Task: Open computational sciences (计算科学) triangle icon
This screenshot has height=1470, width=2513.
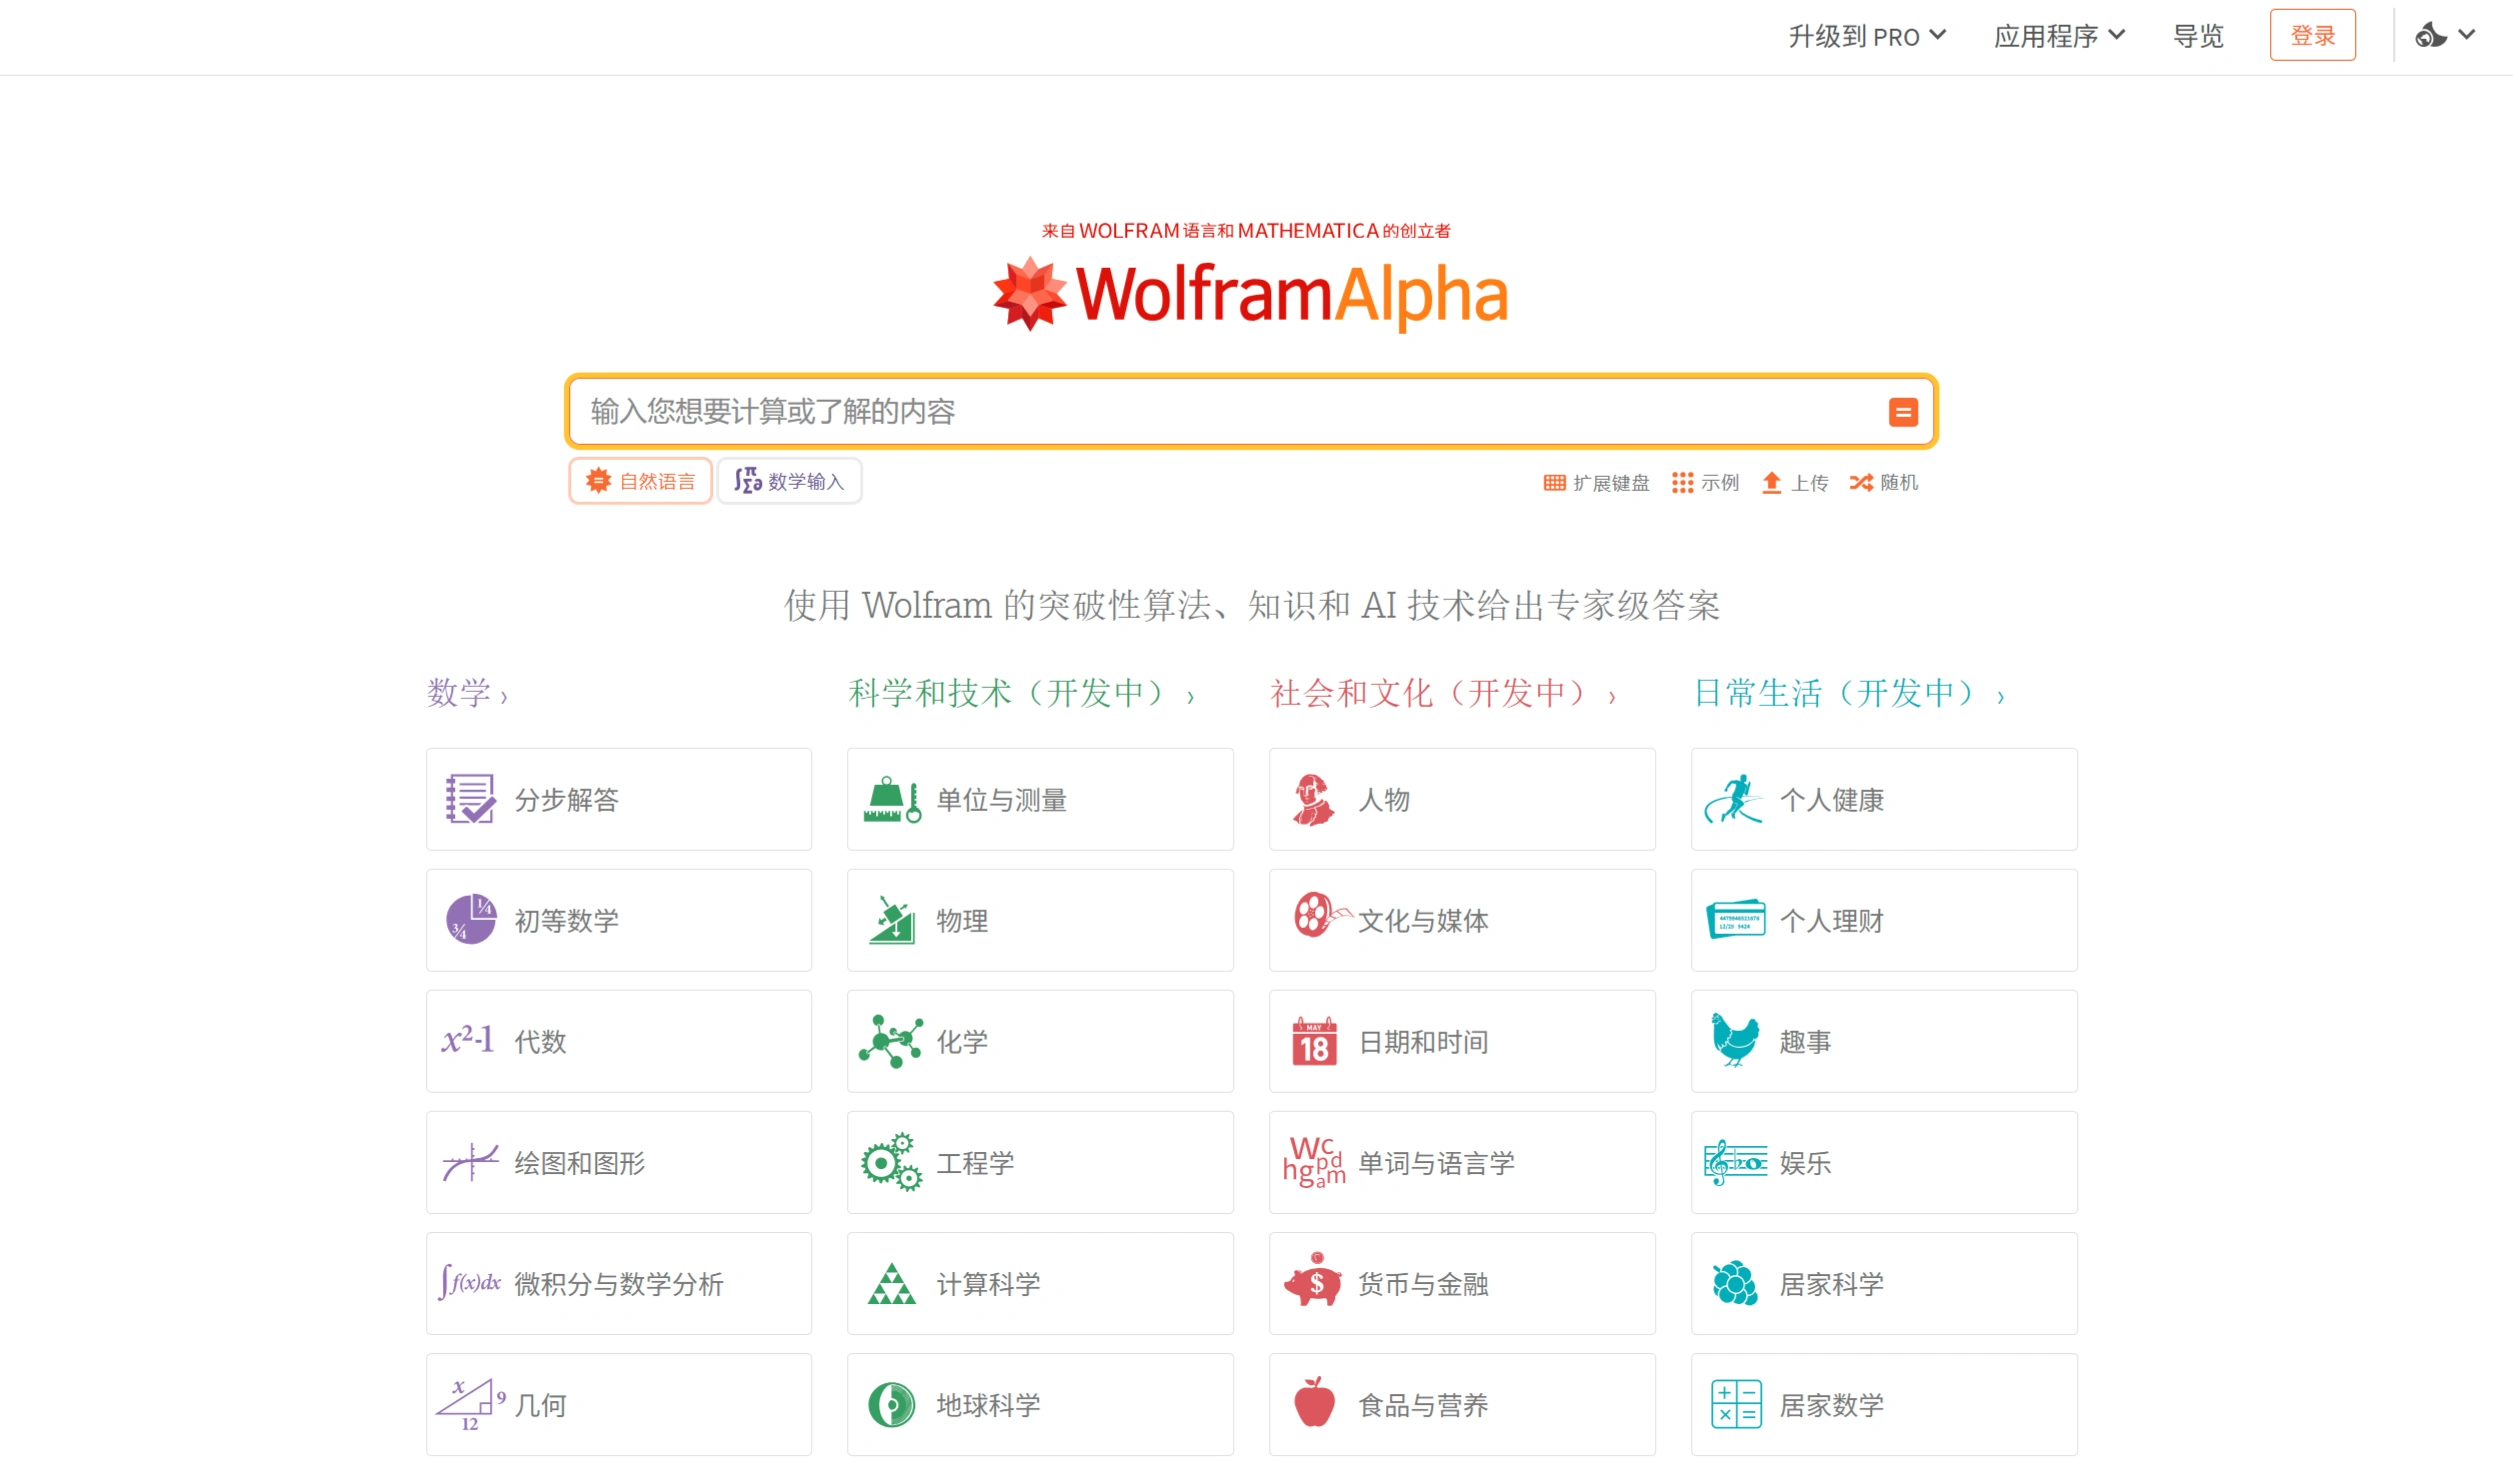Action: click(892, 1284)
